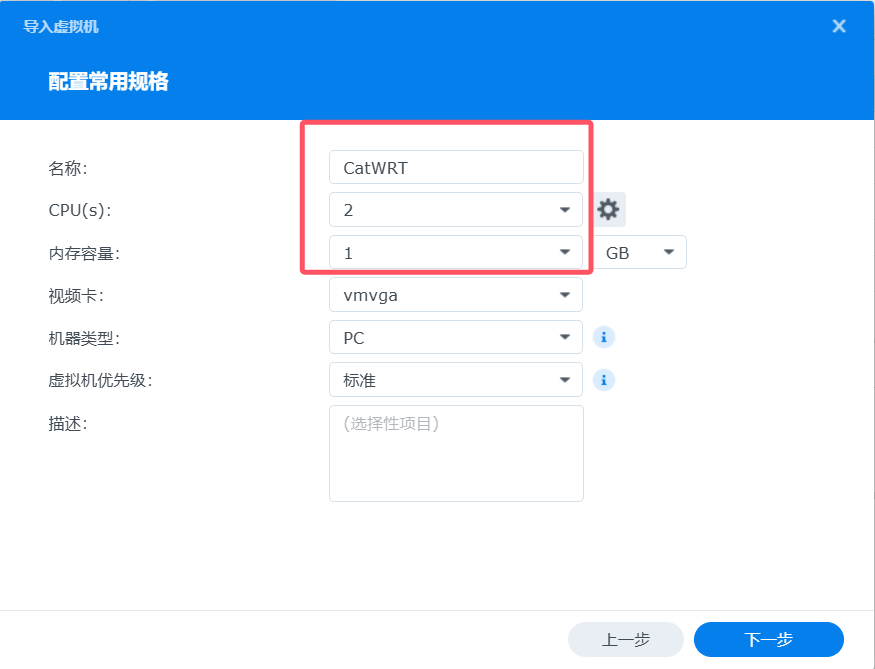This screenshot has height=669, width=875.
Task: Click the dropdown arrow on the GB selector
Action: click(x=668, y=252)
